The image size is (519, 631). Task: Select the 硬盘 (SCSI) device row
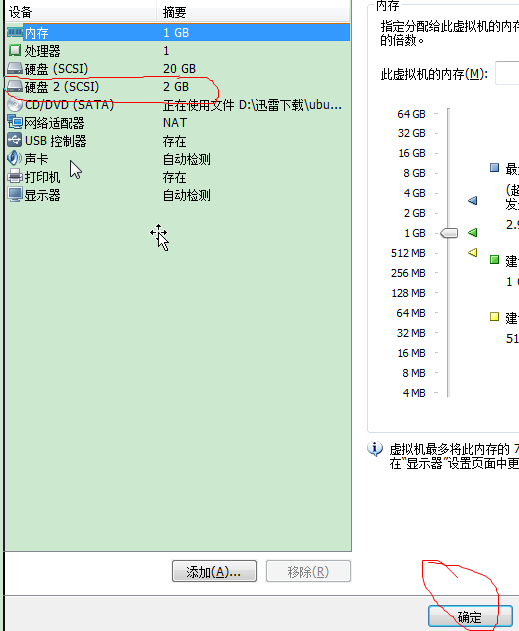(178, 68)
